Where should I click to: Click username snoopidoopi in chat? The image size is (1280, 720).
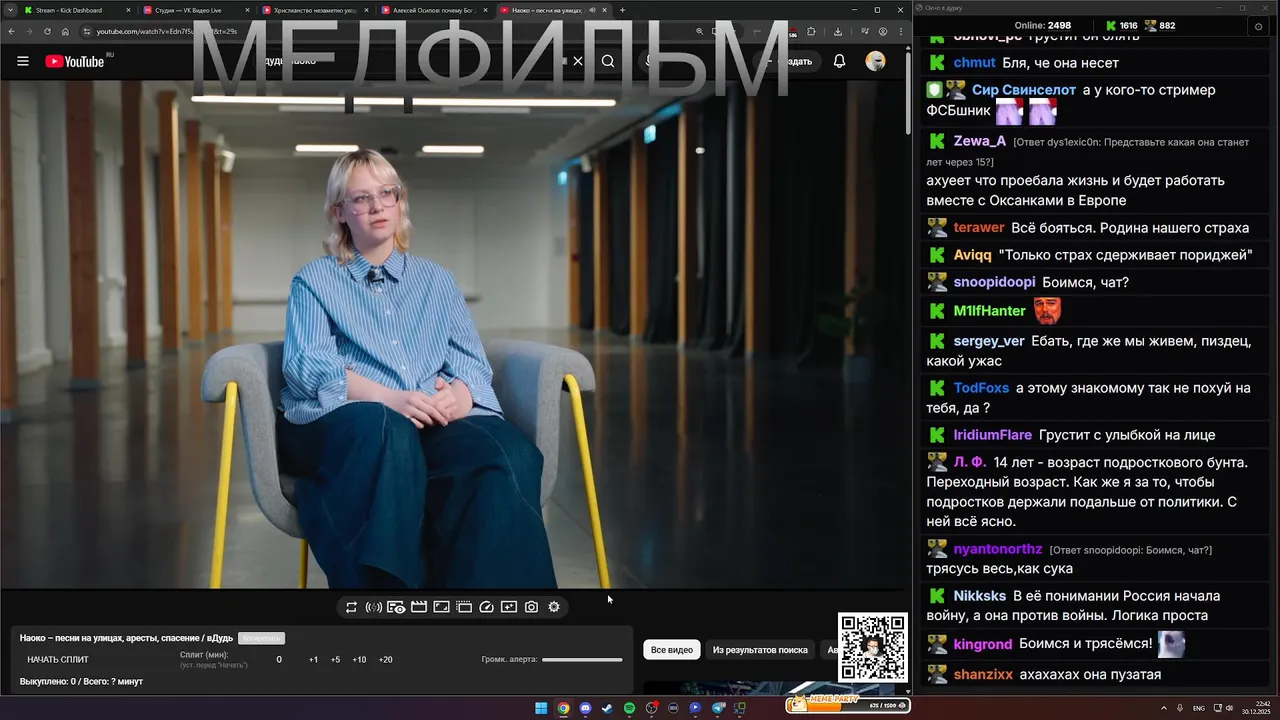(x=994, y=282)
